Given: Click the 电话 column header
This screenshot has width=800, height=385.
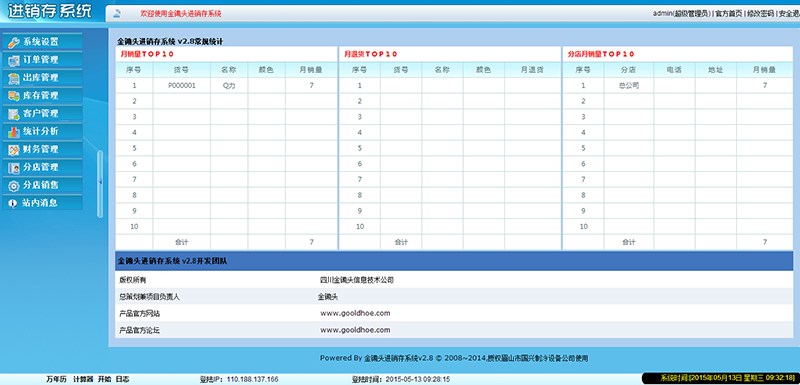Looking at the screenshot, I should click(674, 70).
